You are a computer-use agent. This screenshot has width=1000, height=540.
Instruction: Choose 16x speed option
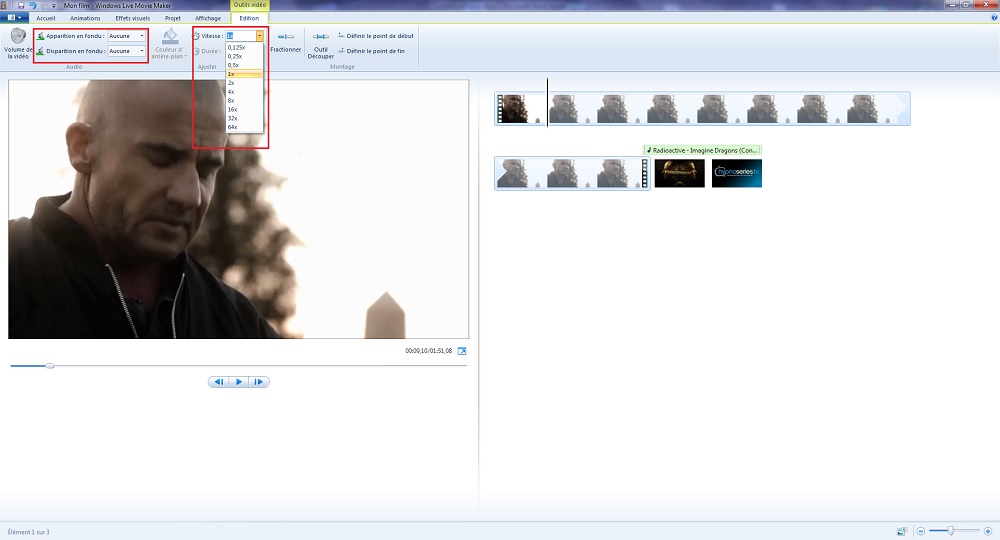[x=244, y=110]
